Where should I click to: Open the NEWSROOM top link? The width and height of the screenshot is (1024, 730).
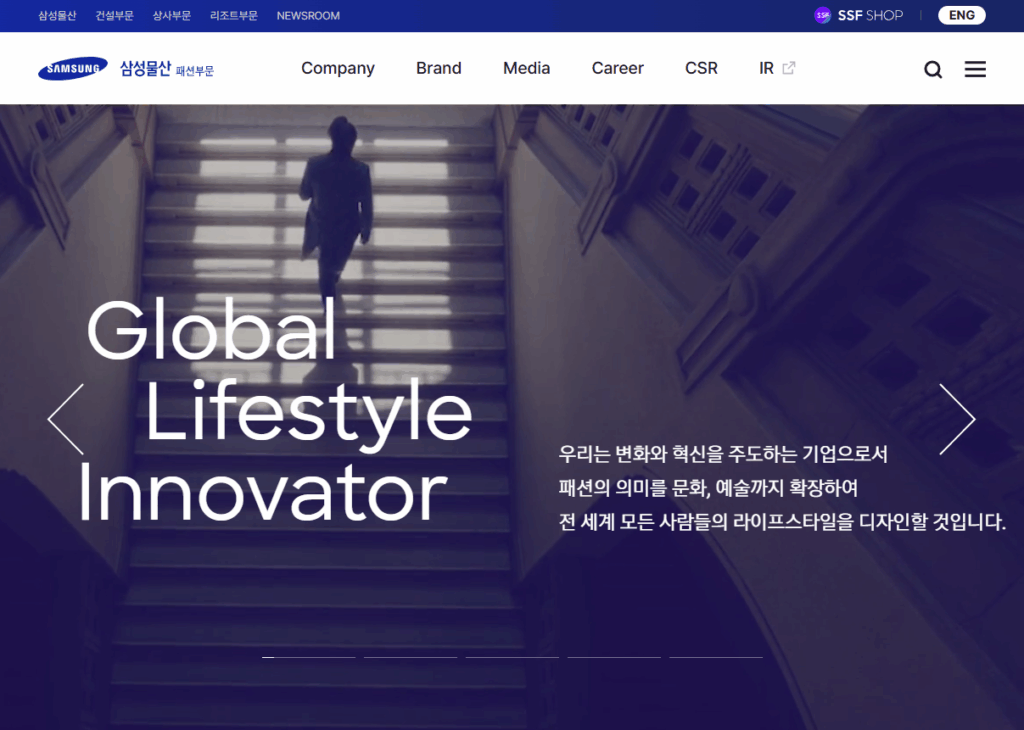tap(308, 16)
